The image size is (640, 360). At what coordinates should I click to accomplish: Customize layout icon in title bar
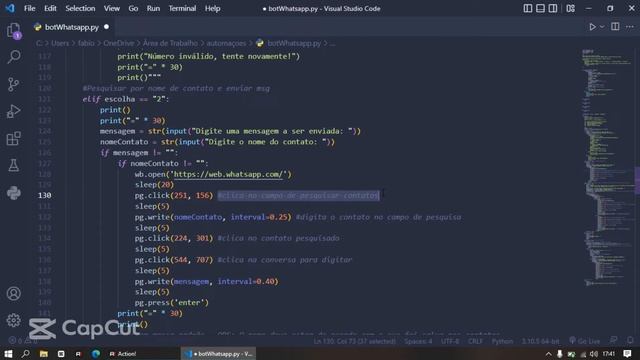pyautogui.click(x=571, y=8)
